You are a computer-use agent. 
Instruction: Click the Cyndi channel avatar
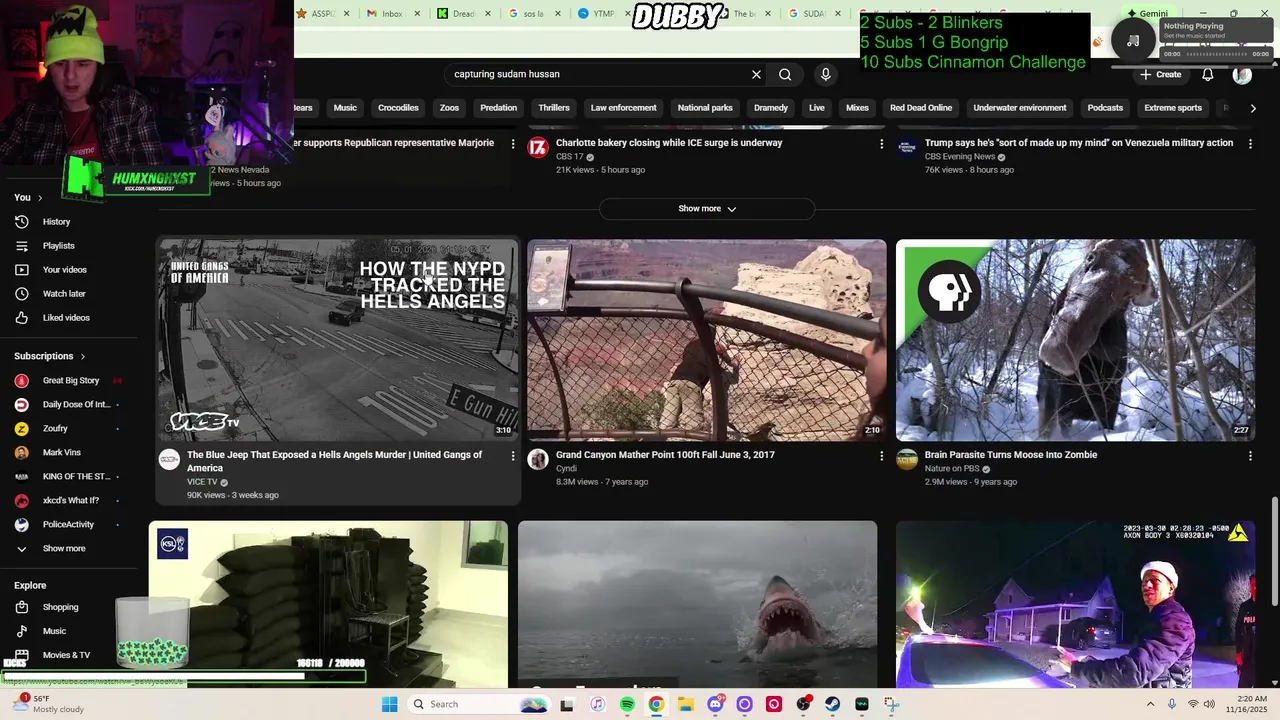click(x=538, y=459)
